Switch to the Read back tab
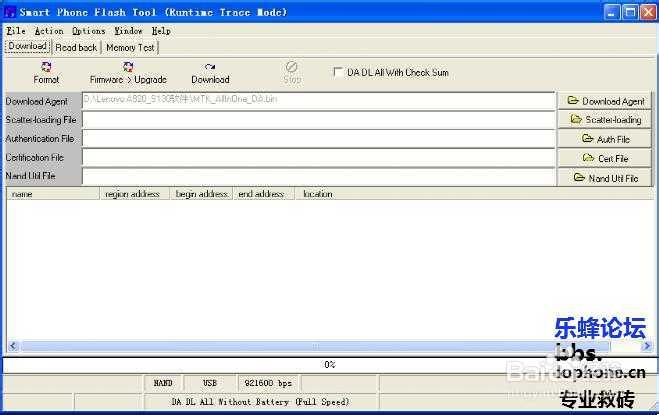 point(76,48)
